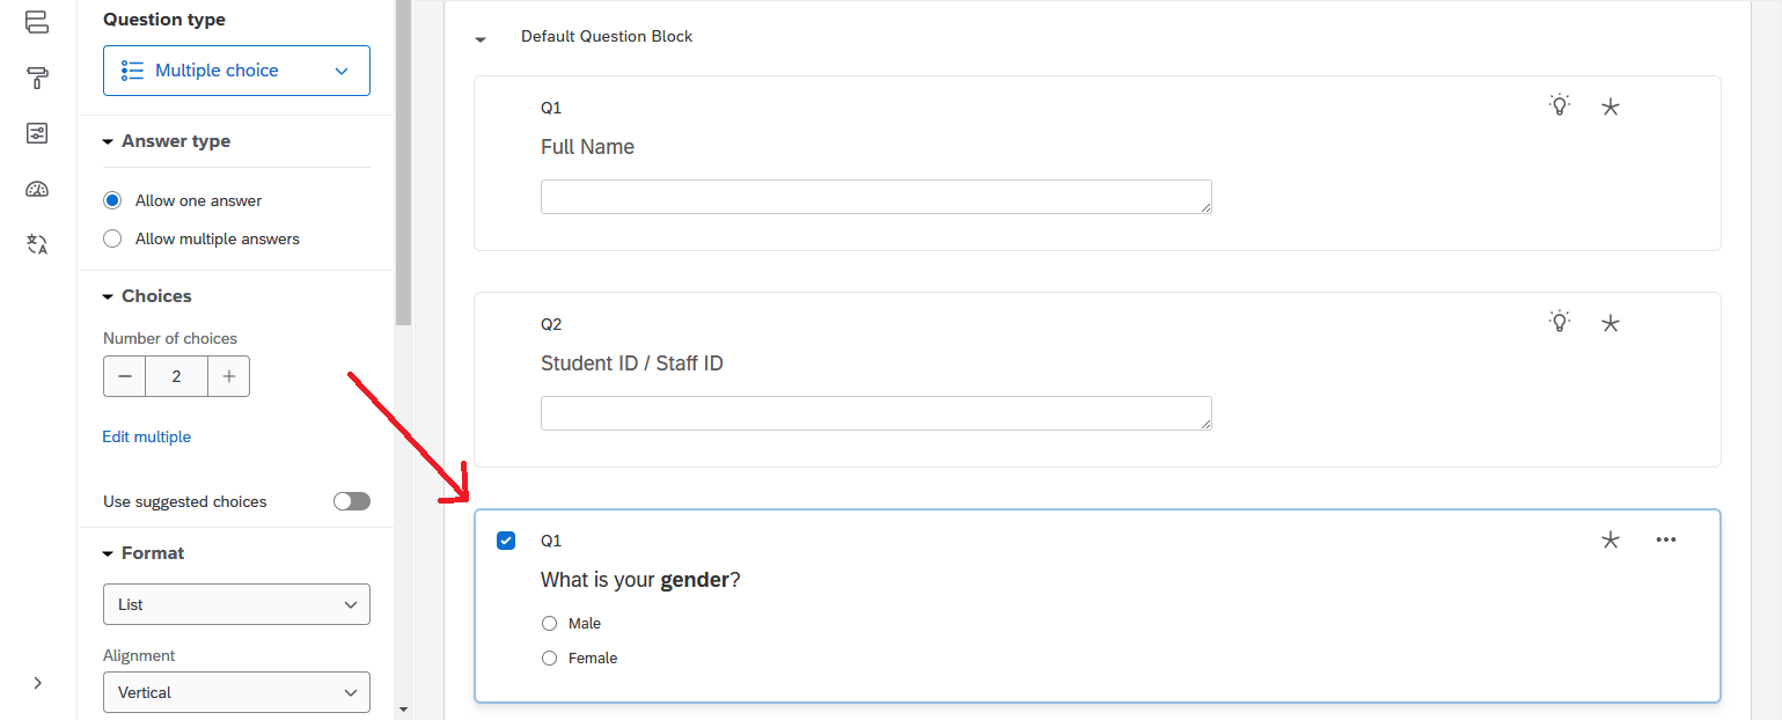The width and height of the screenshot is (1782, 720).
Task: Toggle Use suggested choices switch
Action: (351, 501)
